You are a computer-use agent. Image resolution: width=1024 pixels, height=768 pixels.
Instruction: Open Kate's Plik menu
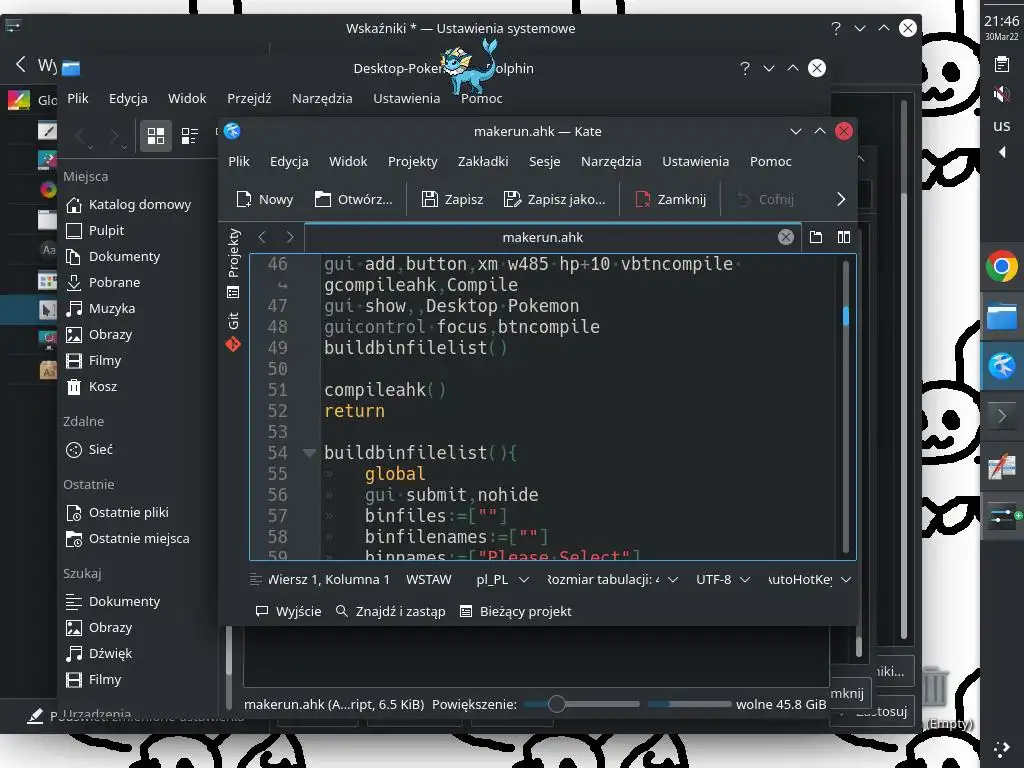pyautogui.click(x=238, y=161)
